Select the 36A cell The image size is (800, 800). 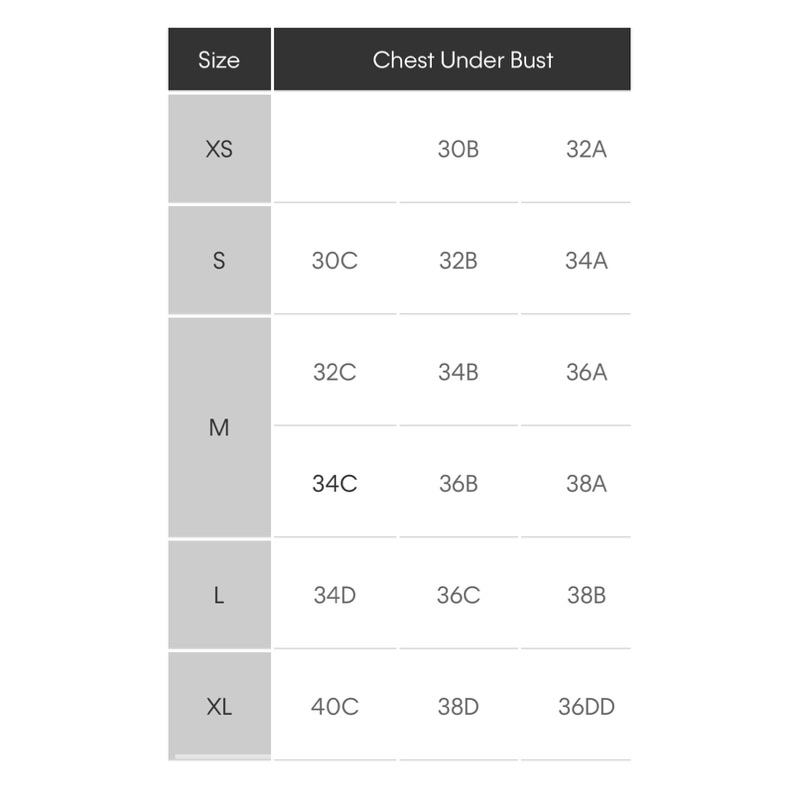click(586, 372)
